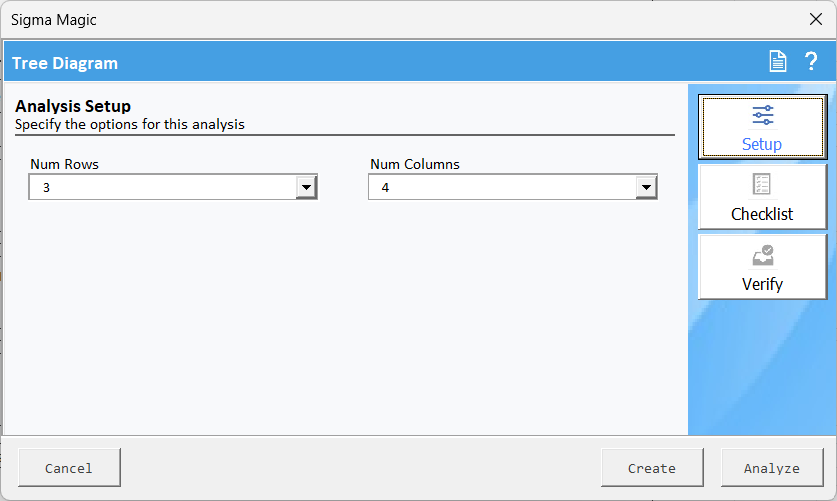Viewport: 837px width, 501px height.
Task: Select the Setup tab label
Action: point(762,144)
